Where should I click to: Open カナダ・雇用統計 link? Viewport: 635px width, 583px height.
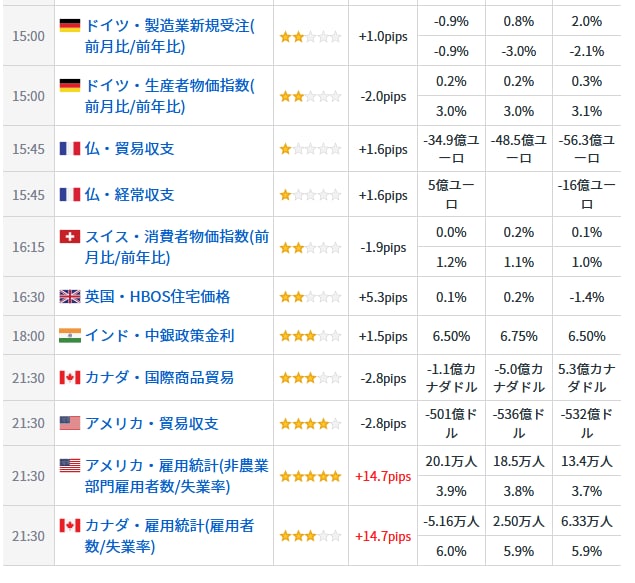[x=169, y=536]
